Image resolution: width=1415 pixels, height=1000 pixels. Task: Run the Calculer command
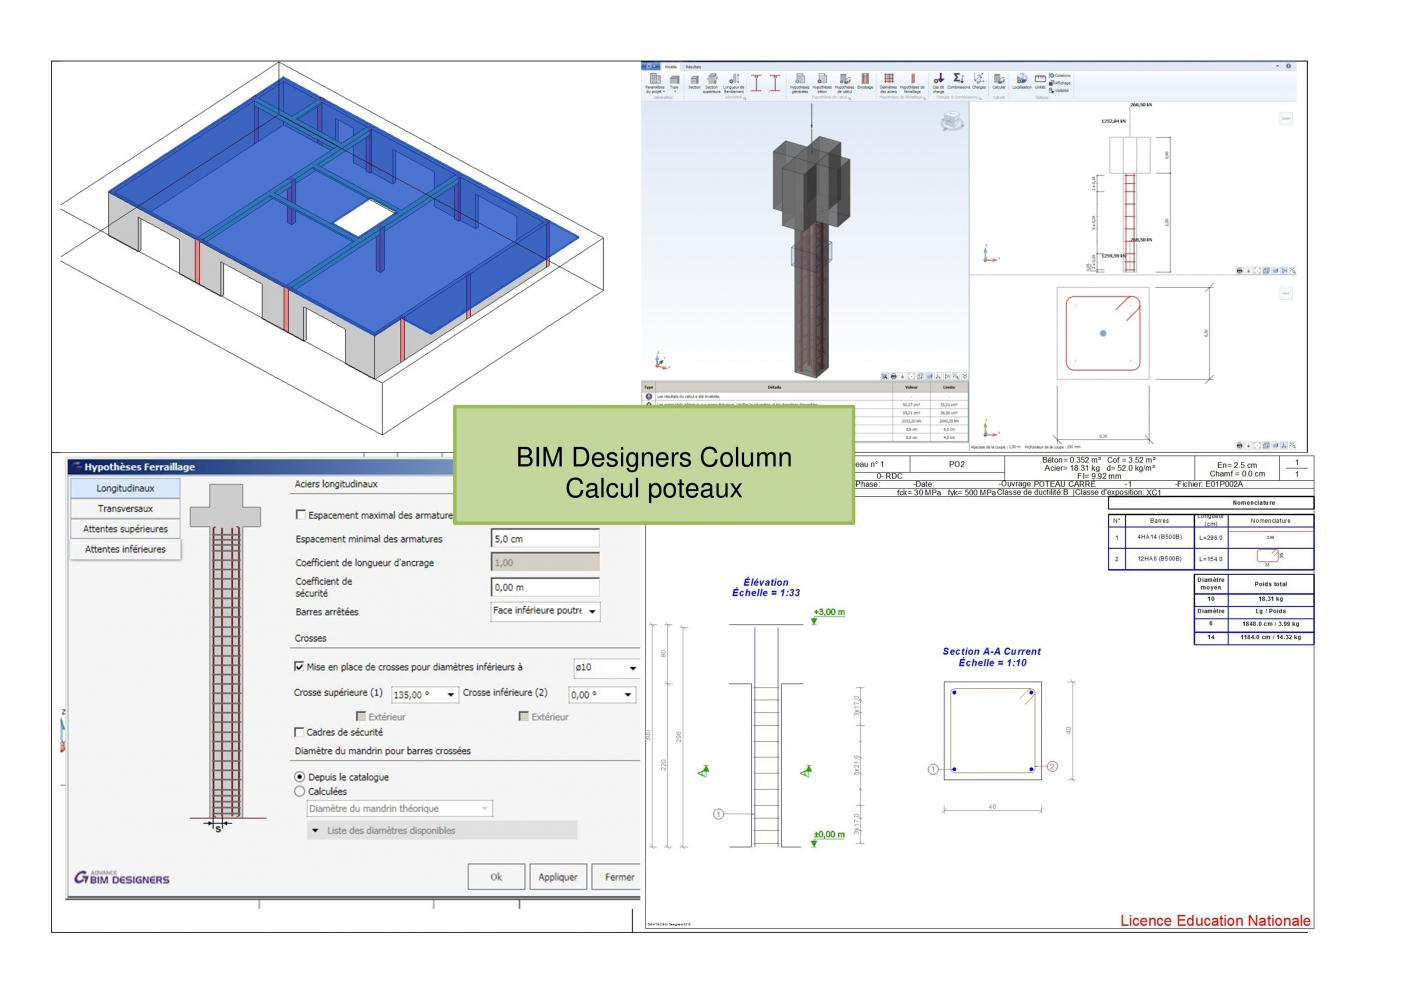click(999, 81)
